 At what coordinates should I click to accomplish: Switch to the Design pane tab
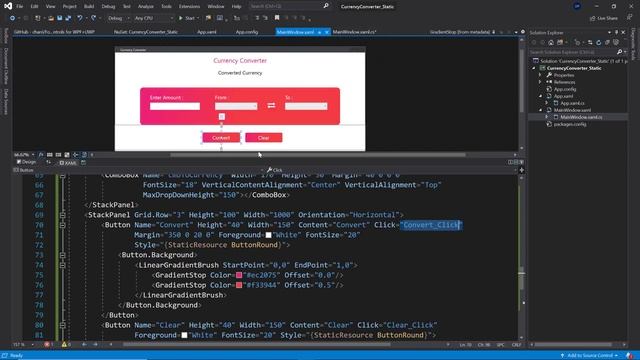click(26, 162)
